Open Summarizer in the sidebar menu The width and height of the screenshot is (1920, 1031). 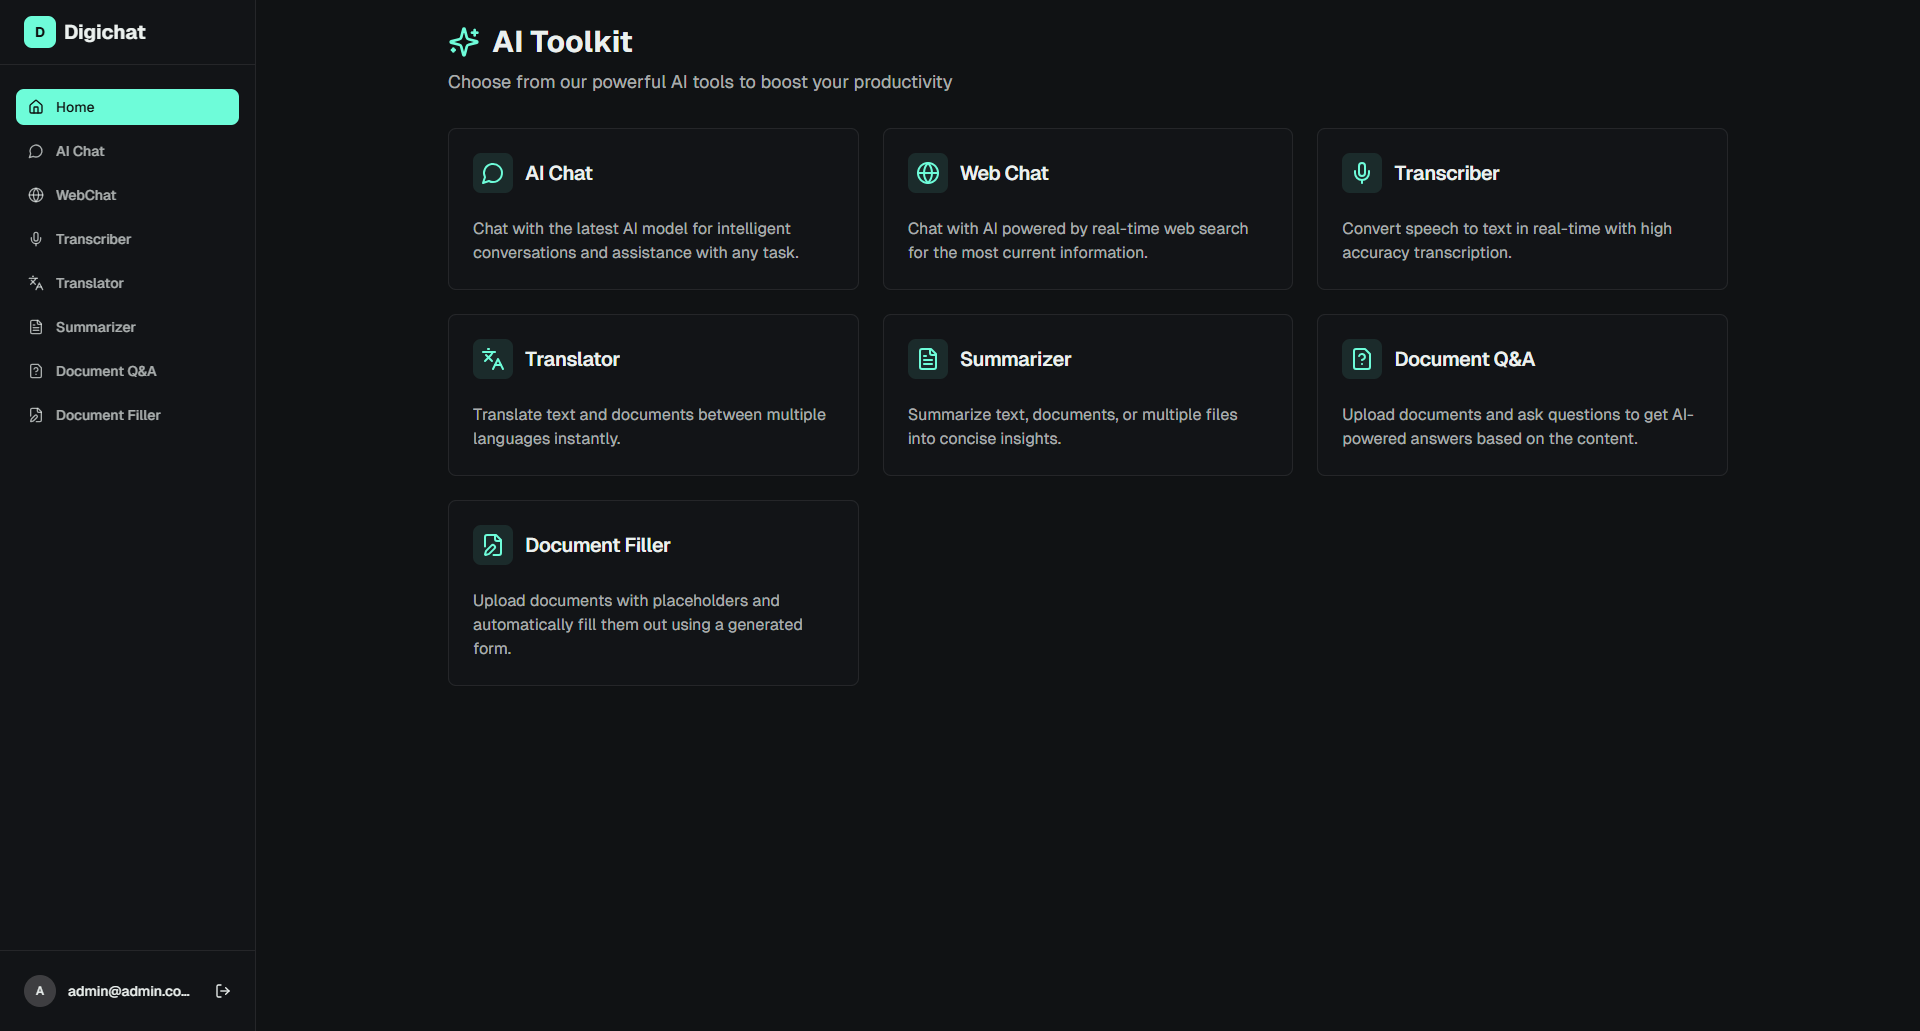coord(95,327)
